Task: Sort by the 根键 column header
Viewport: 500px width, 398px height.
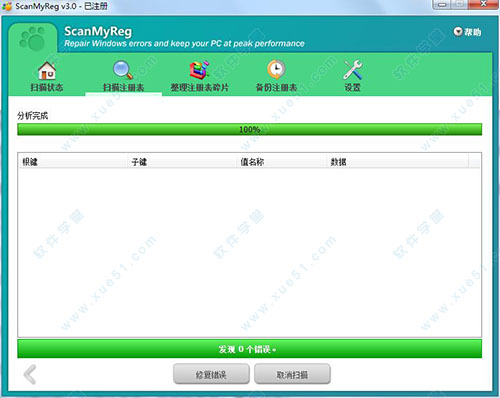Action: tap(73, 162)
